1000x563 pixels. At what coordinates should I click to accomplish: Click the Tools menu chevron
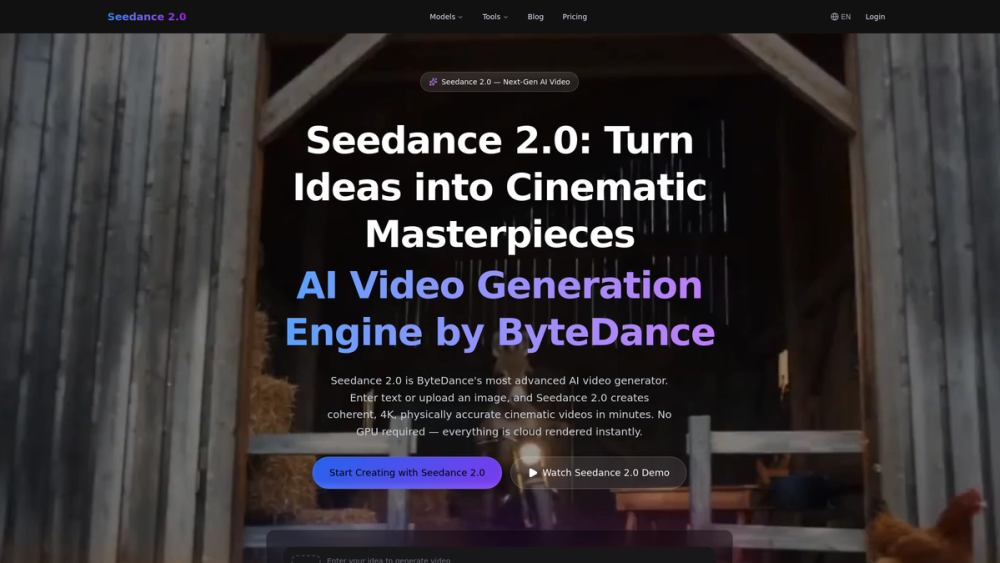tap(506, 17)
